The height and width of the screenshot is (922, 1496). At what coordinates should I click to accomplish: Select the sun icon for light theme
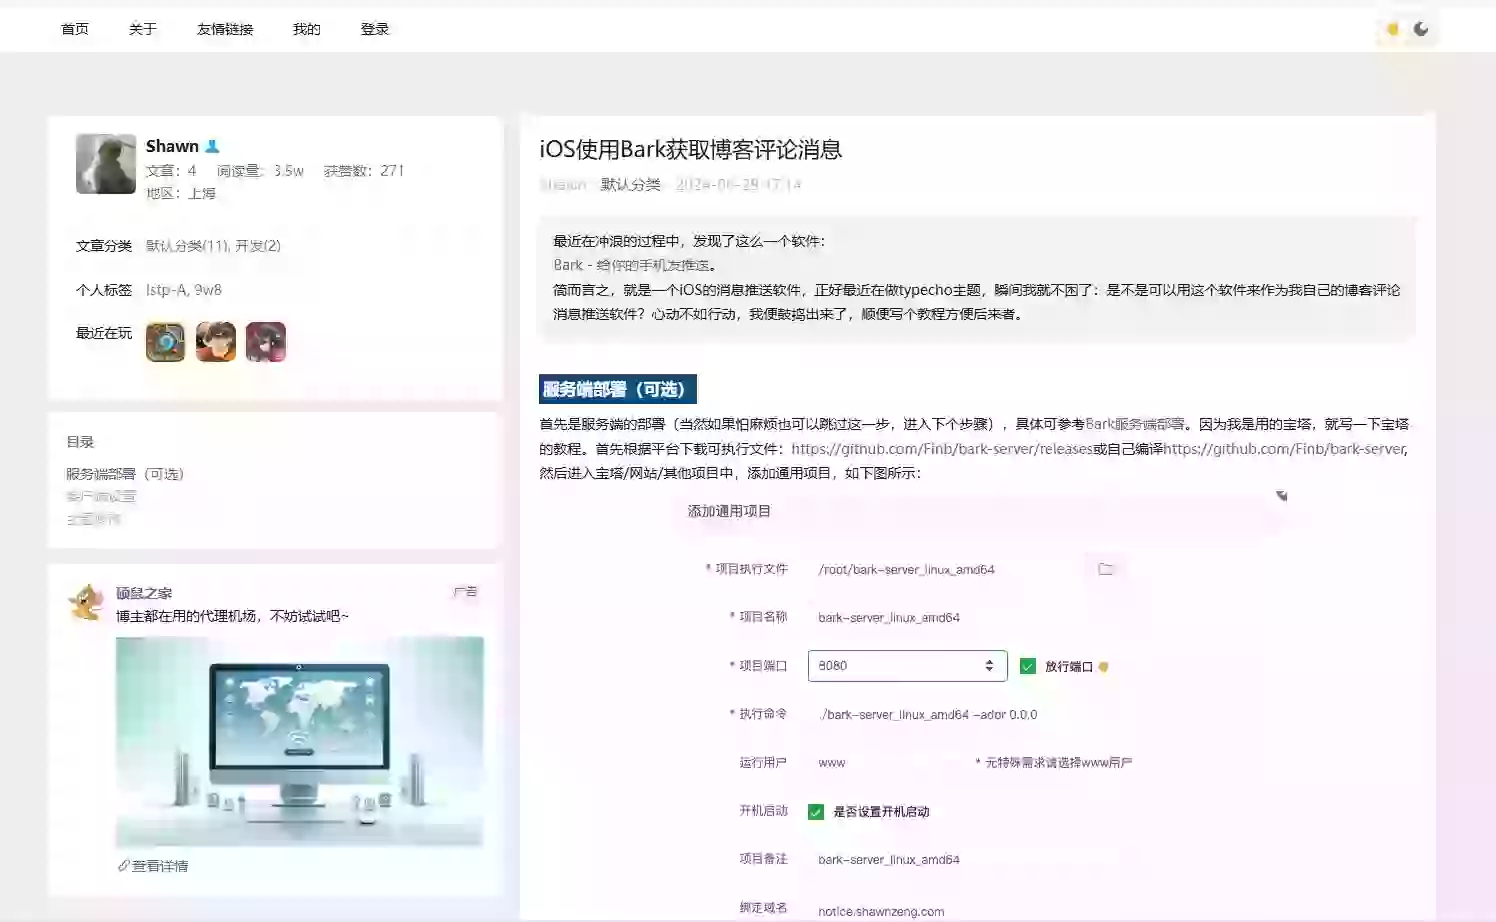click(1391, 29)
